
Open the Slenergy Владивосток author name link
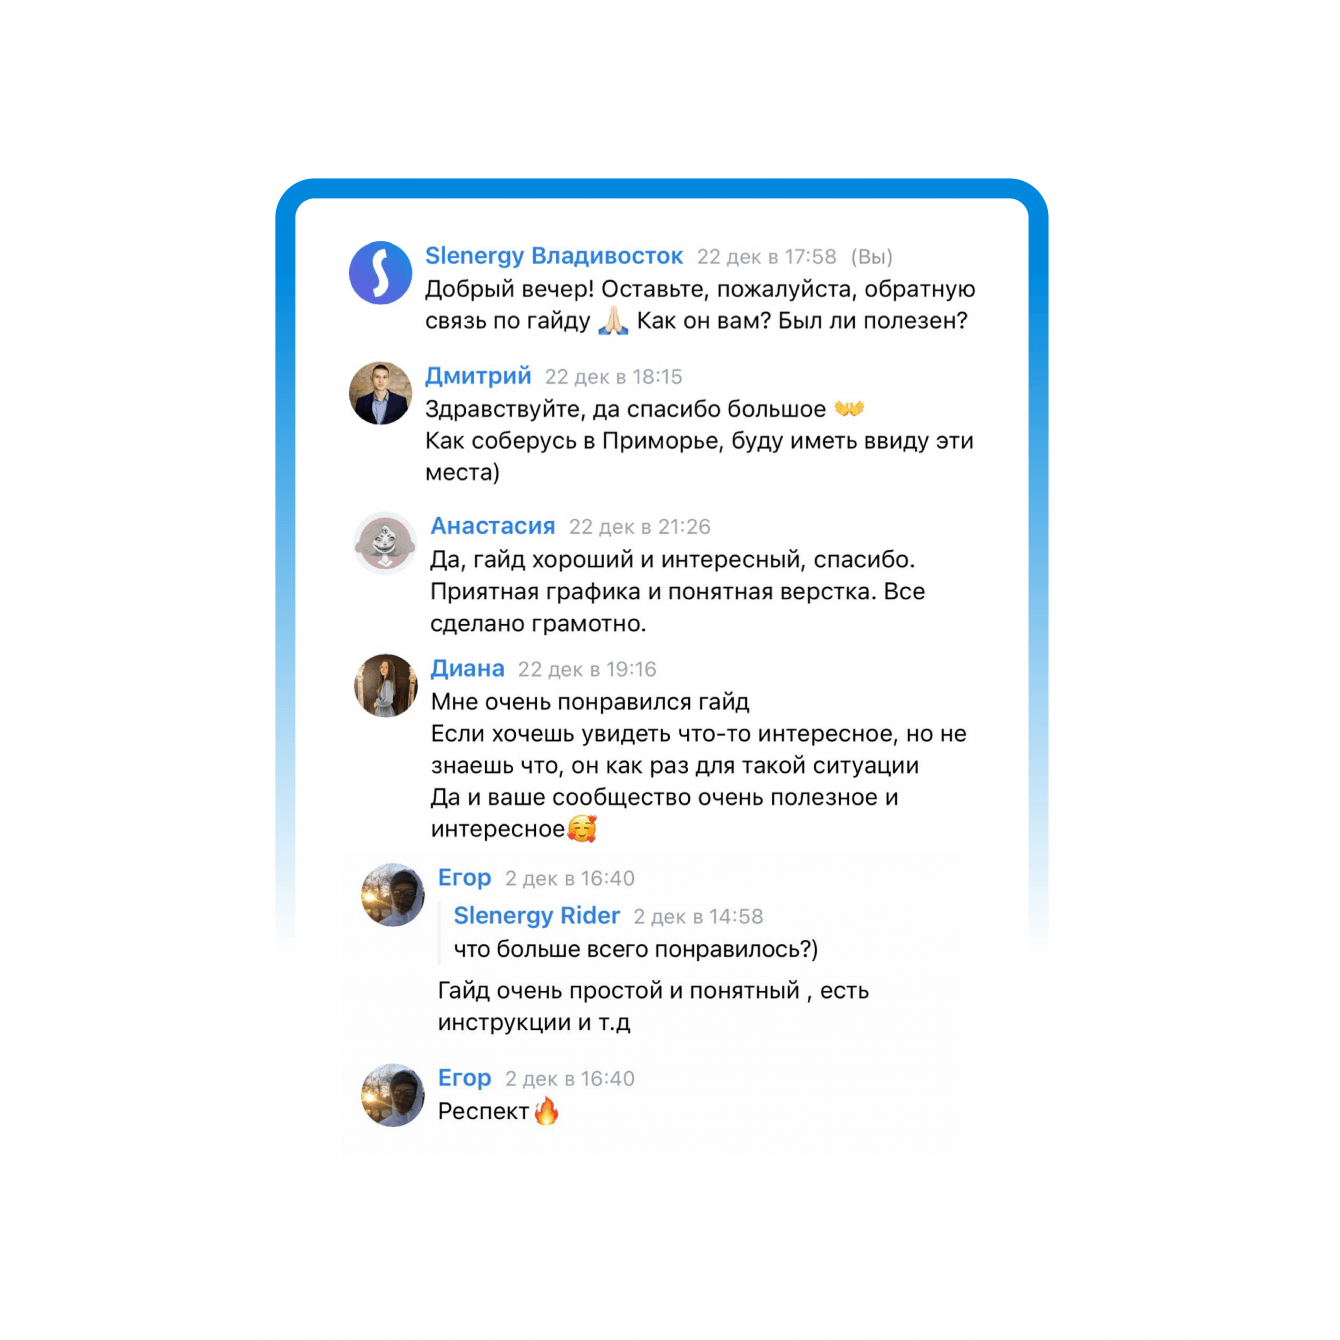(554, 256)
